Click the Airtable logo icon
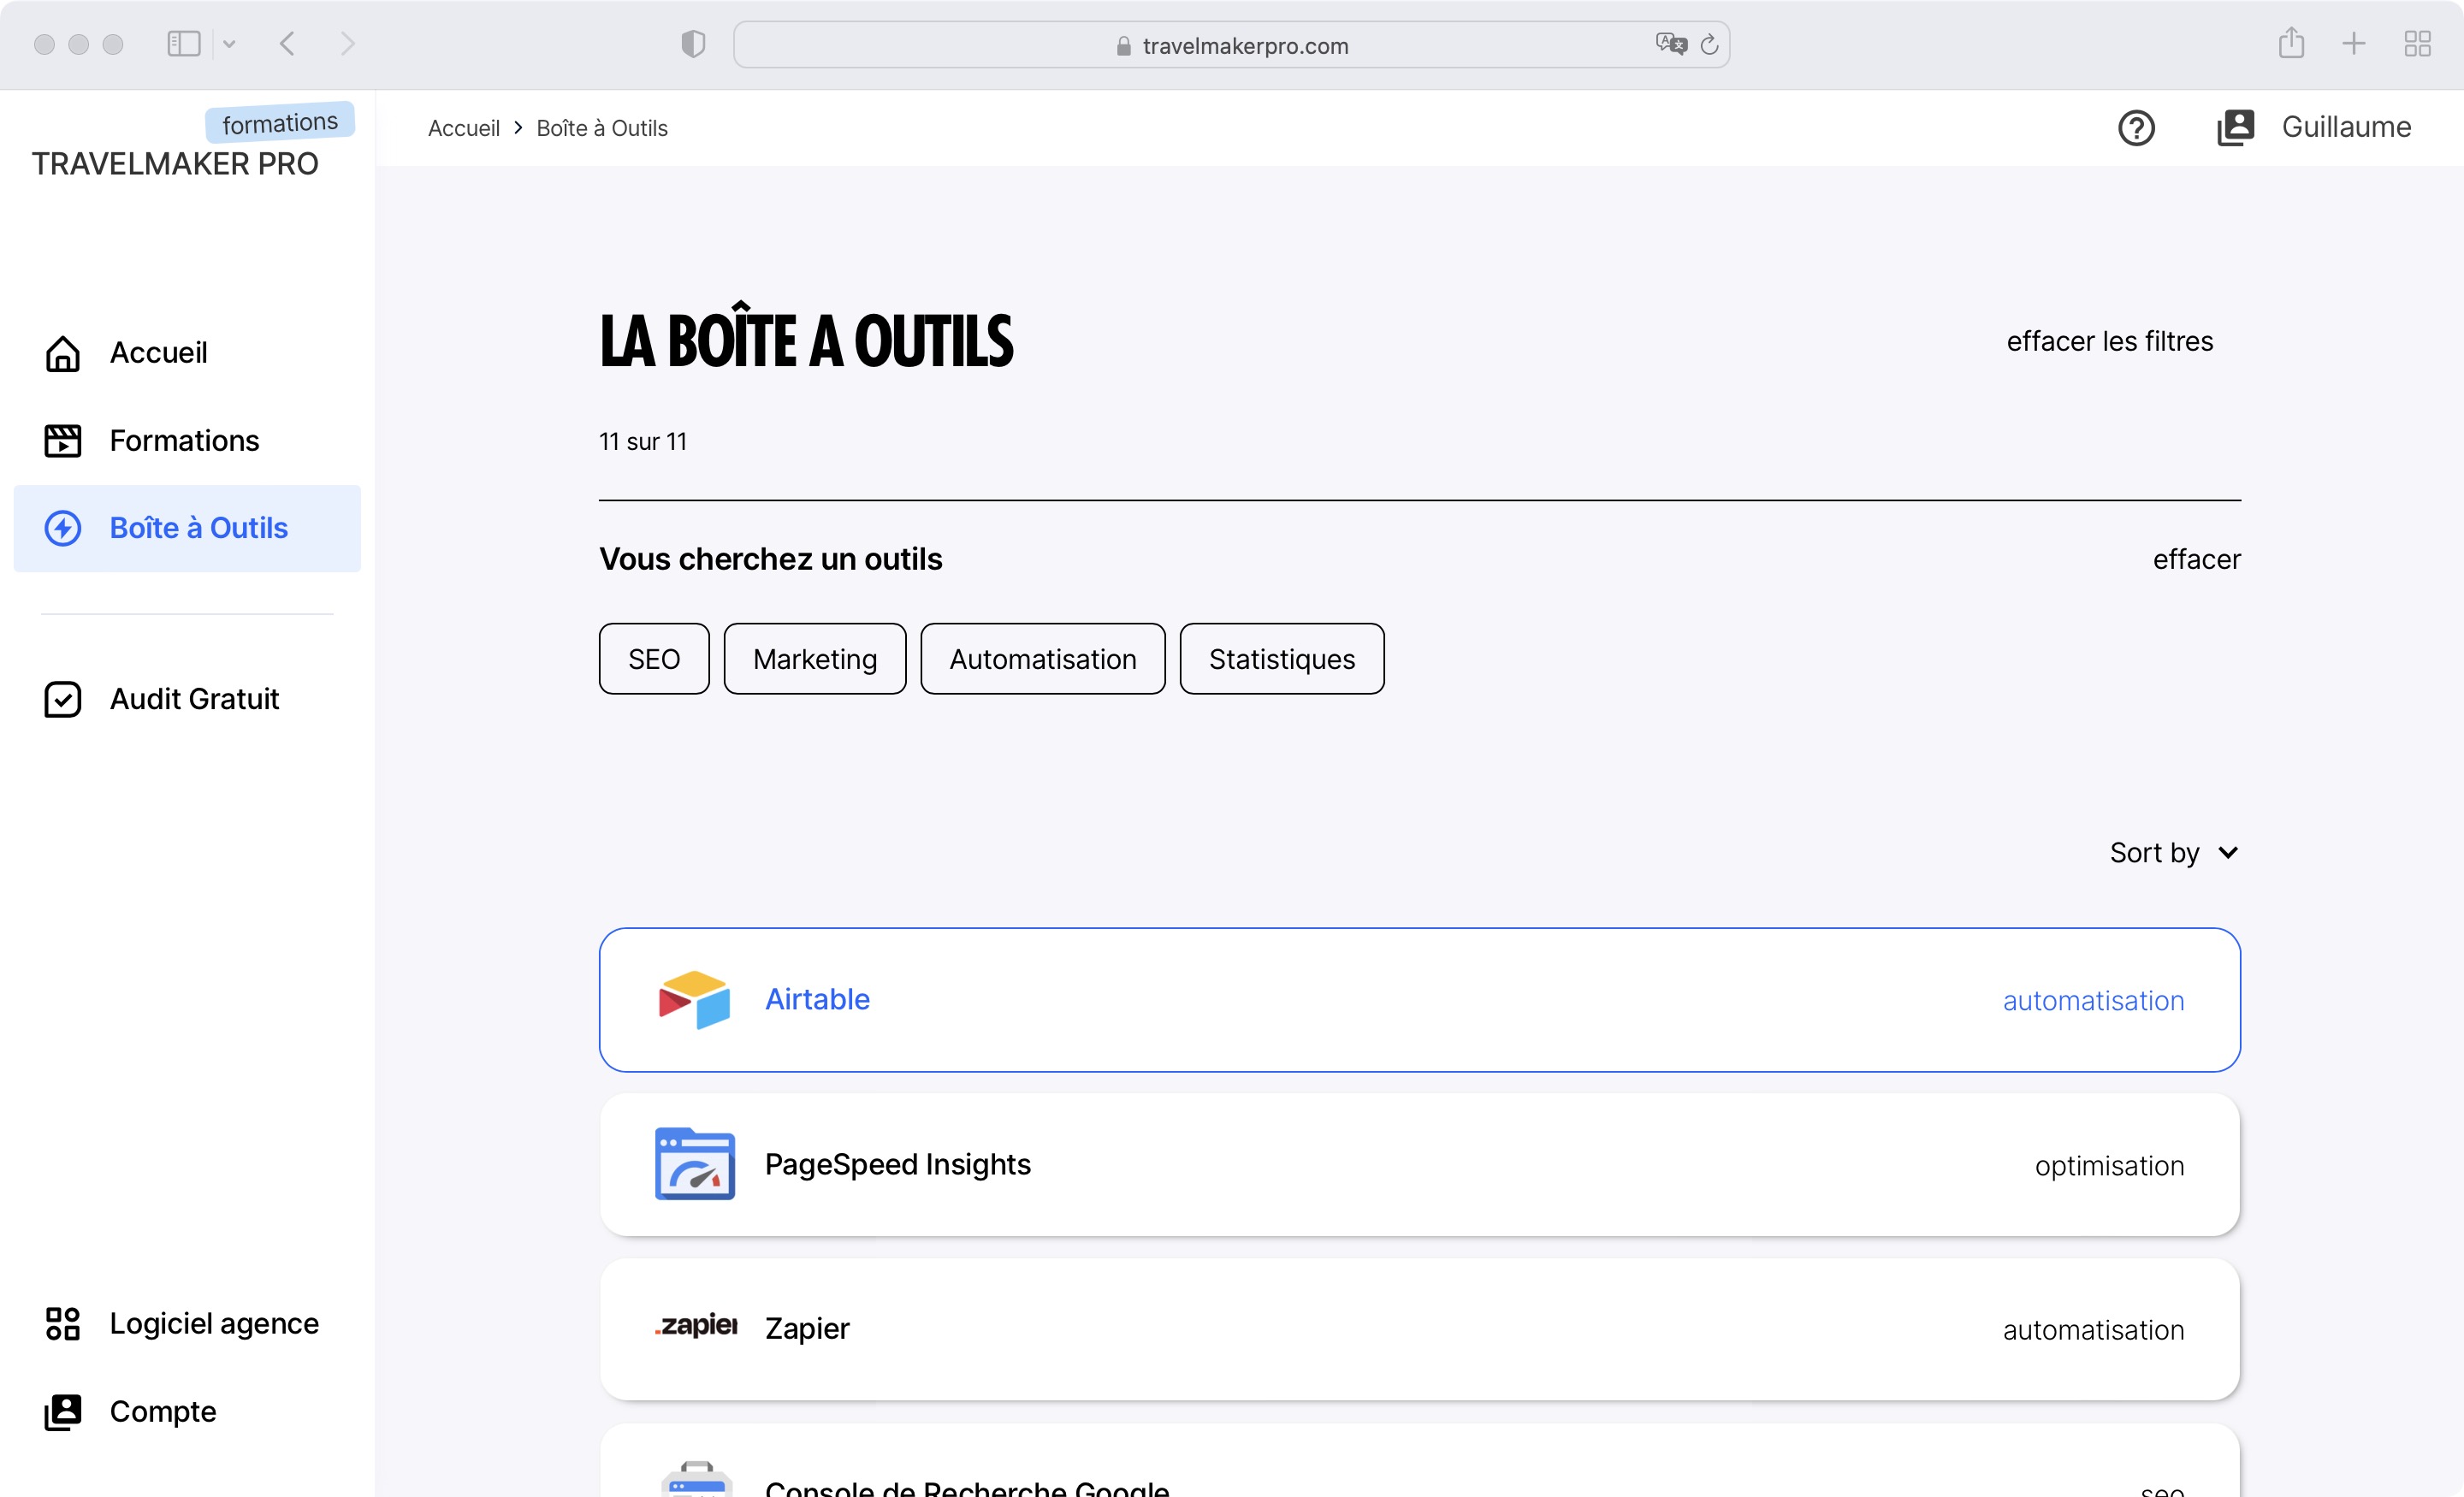Screen dimensions: 2464x1497 [694, 999]
